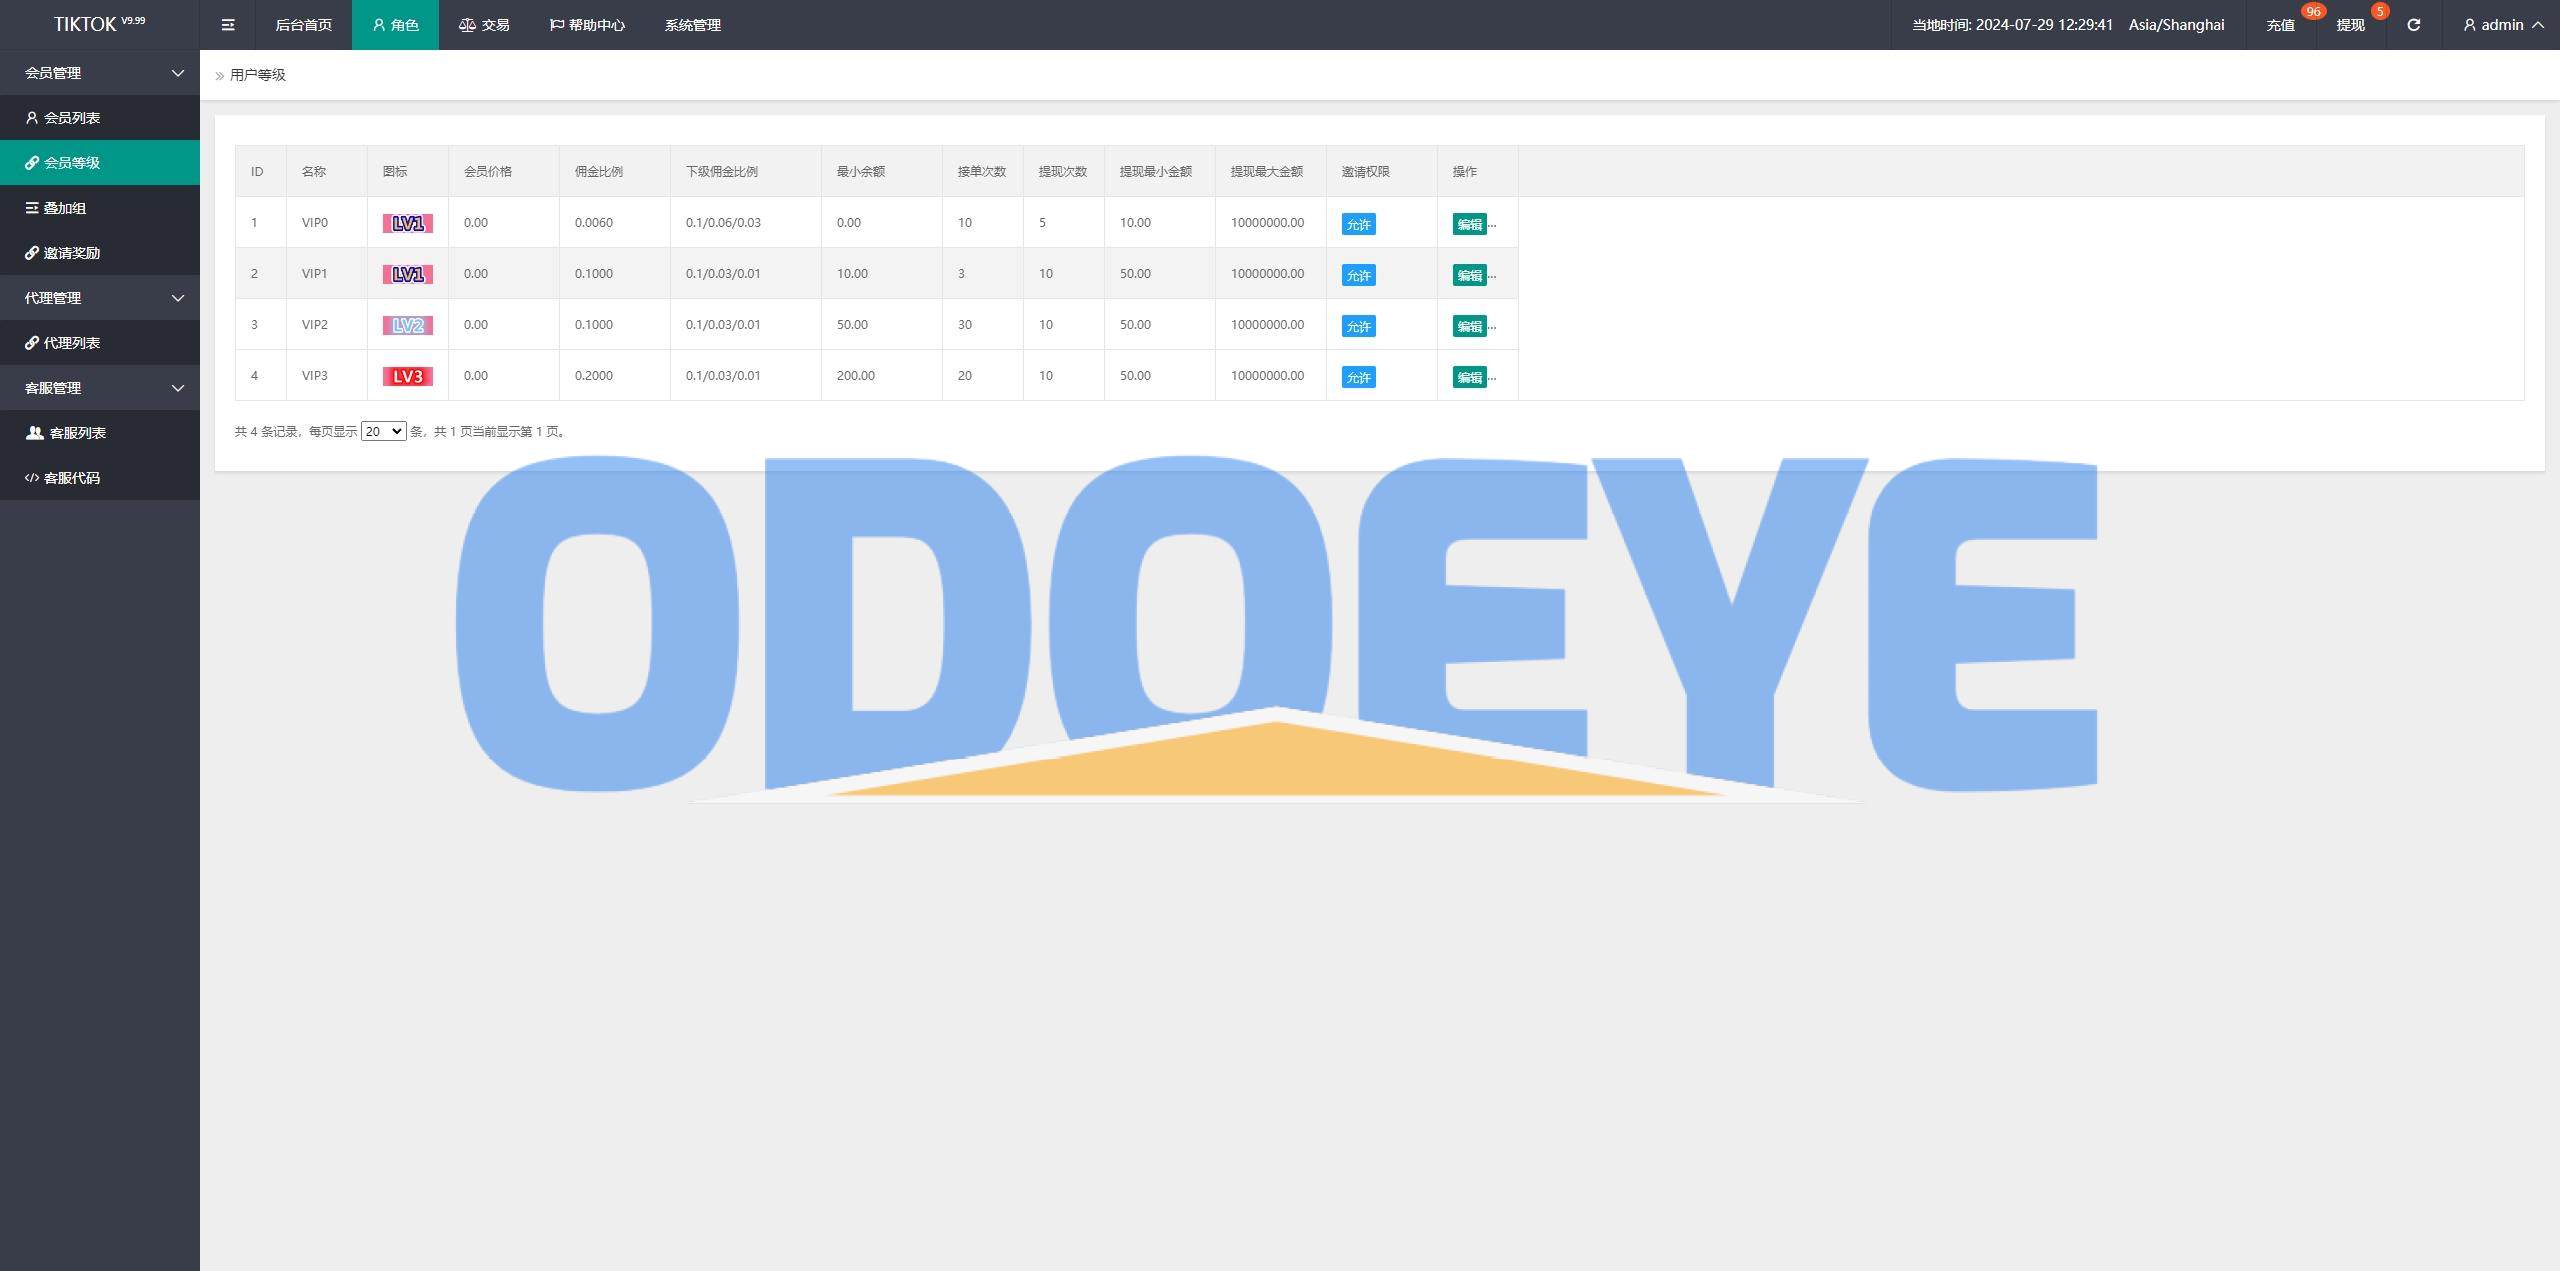
Task: Open 代理列表 in the sidebar
Action: click(100, 343)
